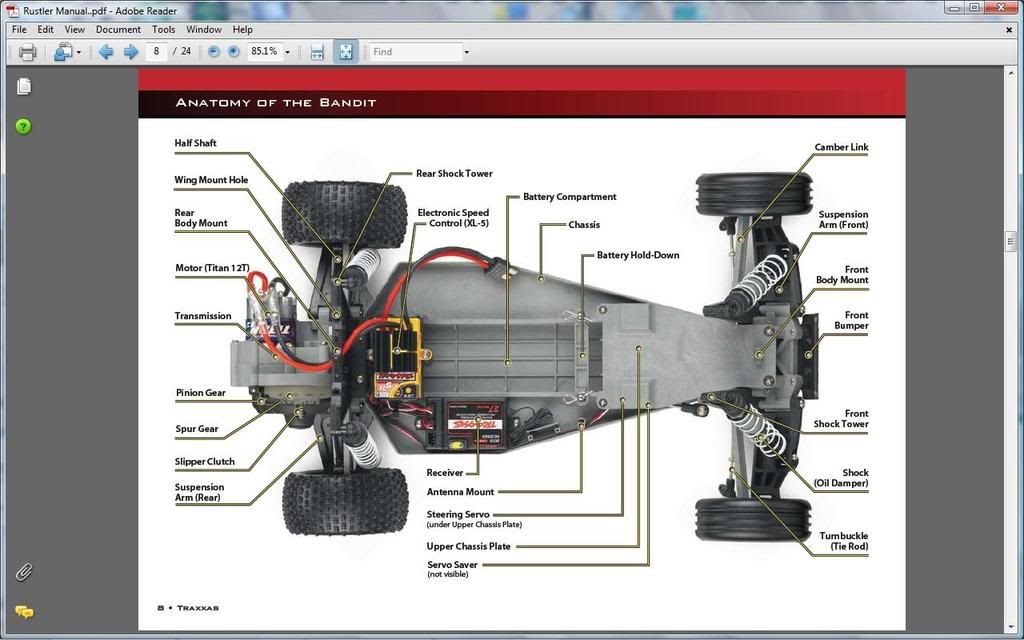Open the Pages panel in sidebar
1024x640 pixels.
[x=24, y=86]
